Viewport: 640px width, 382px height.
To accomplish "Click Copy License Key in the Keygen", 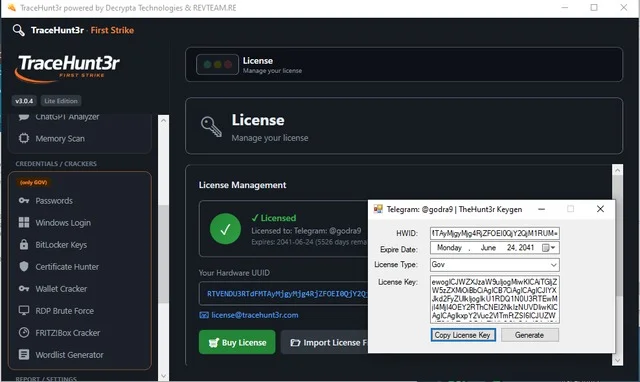I will 463,335.
